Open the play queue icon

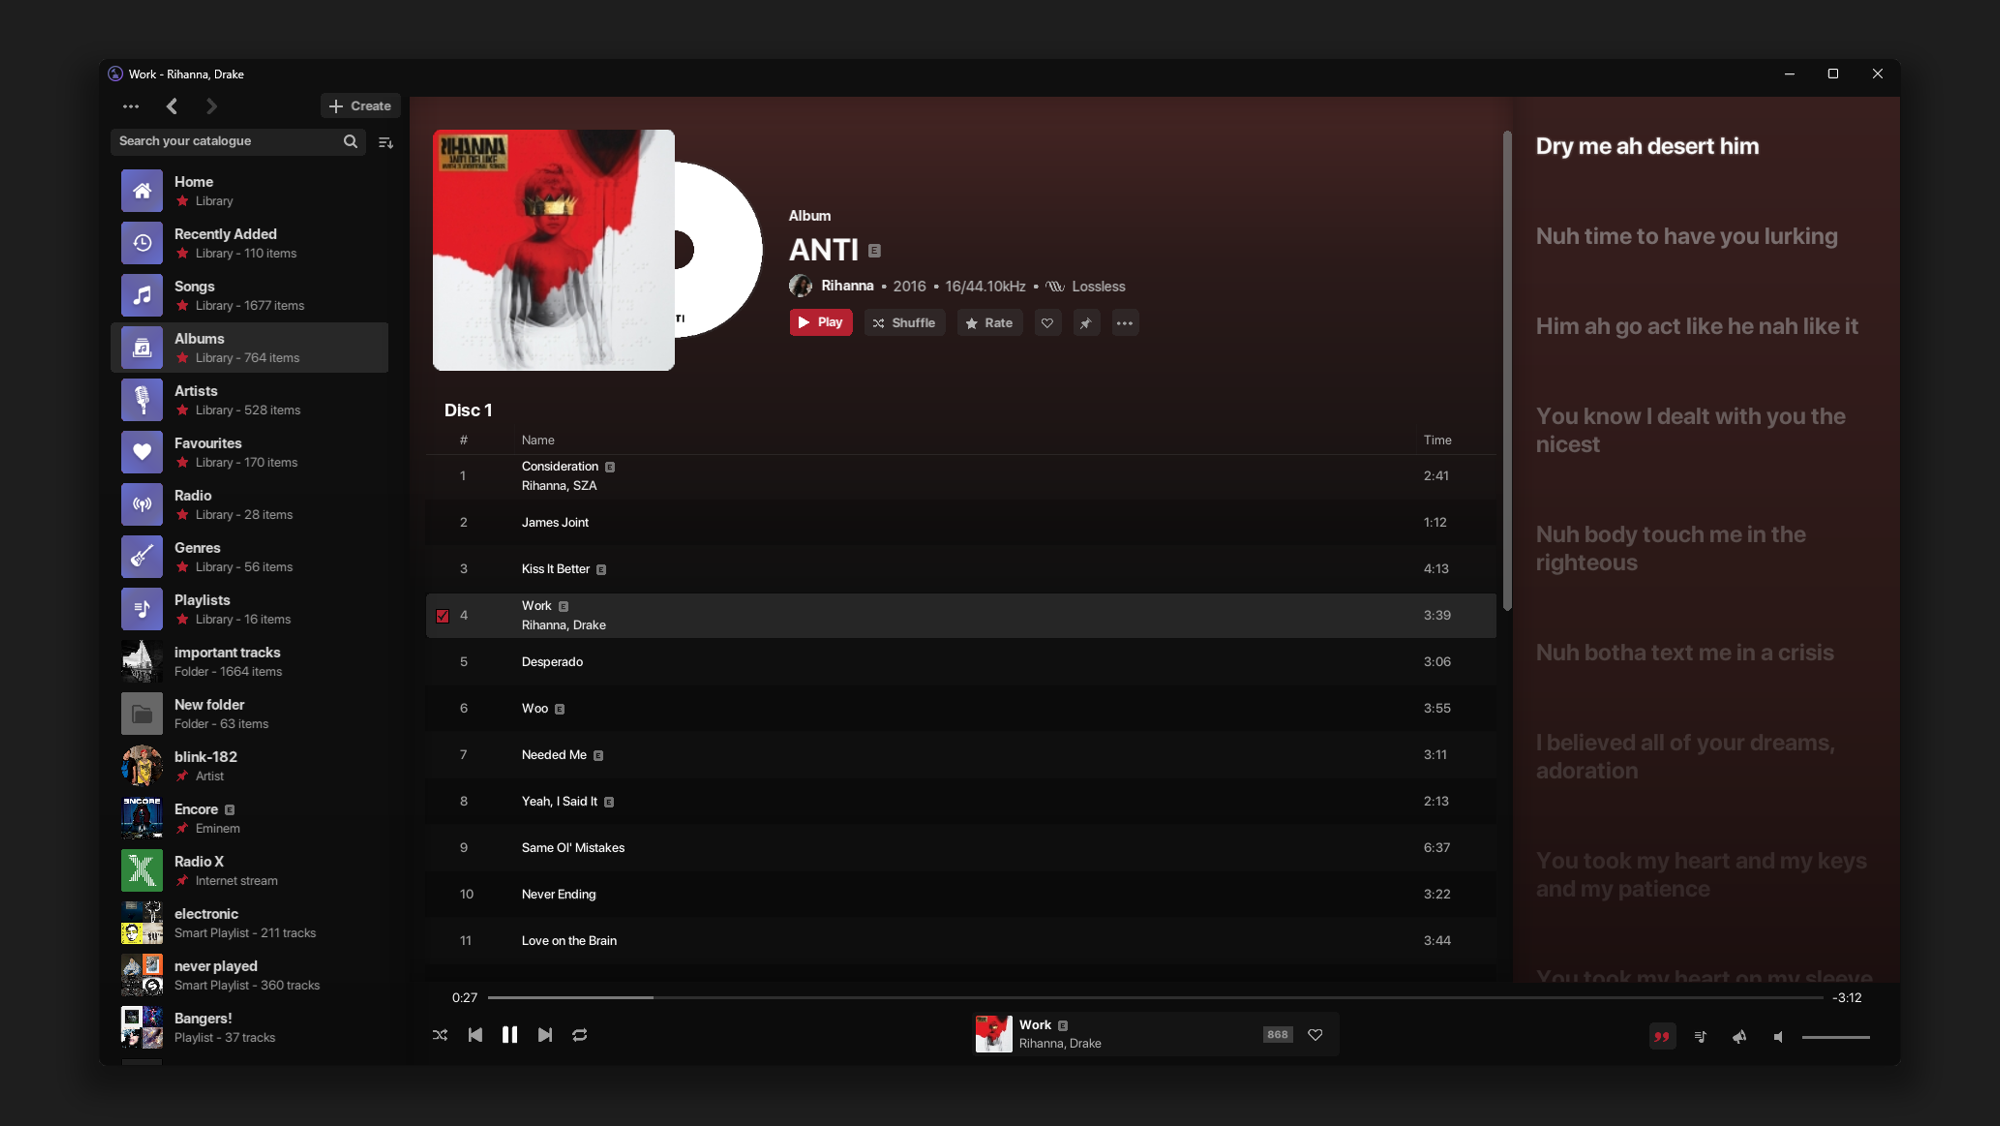point(1700,1036)
